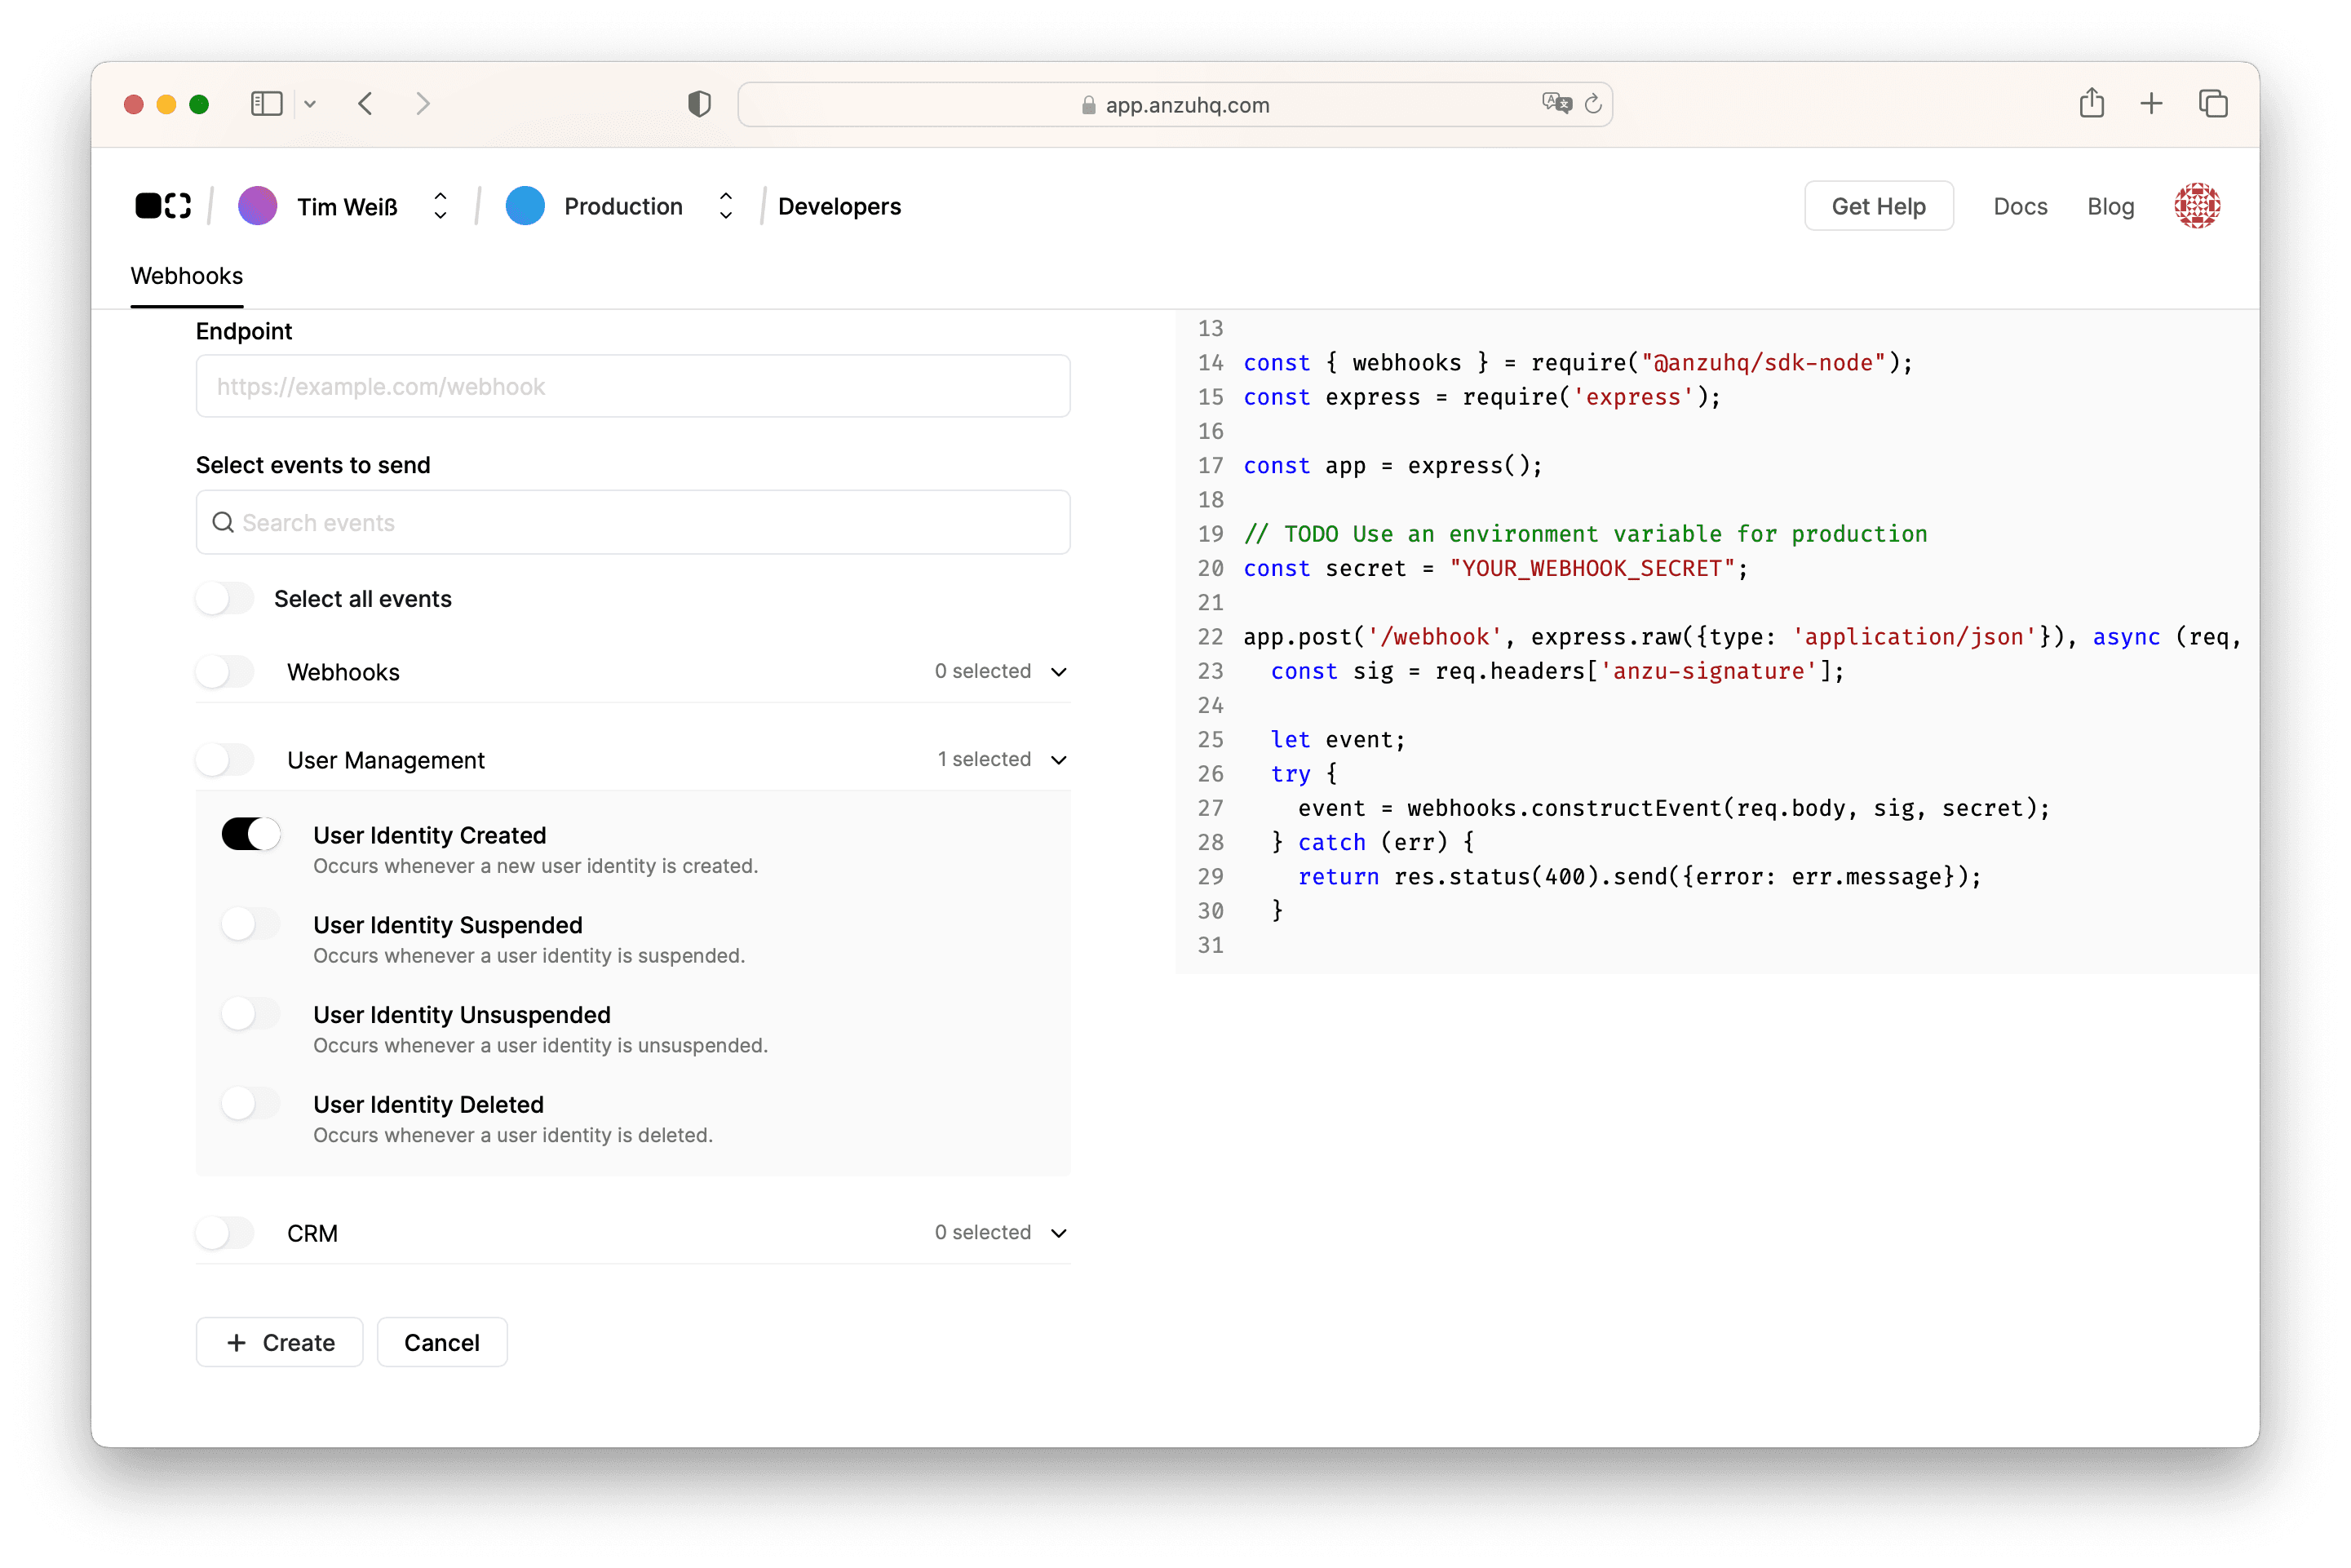The image size is (2351, 1568).
Task: Open the user profile avatar icon
Action: (2197, 206)
